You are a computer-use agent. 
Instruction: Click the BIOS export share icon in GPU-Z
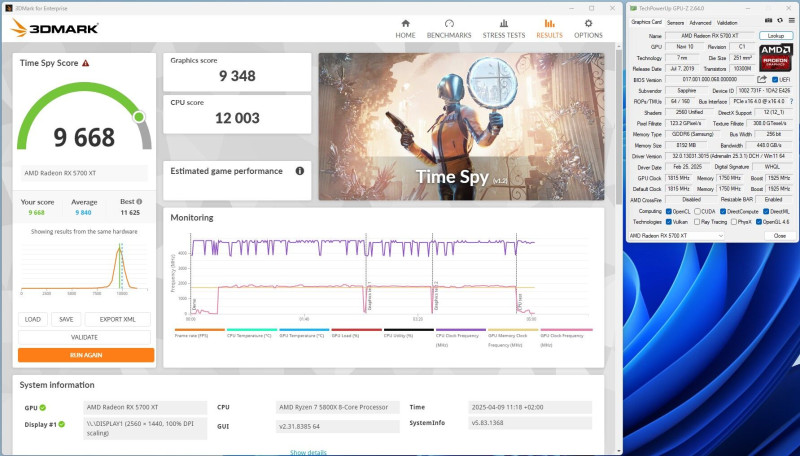[762, 79]
